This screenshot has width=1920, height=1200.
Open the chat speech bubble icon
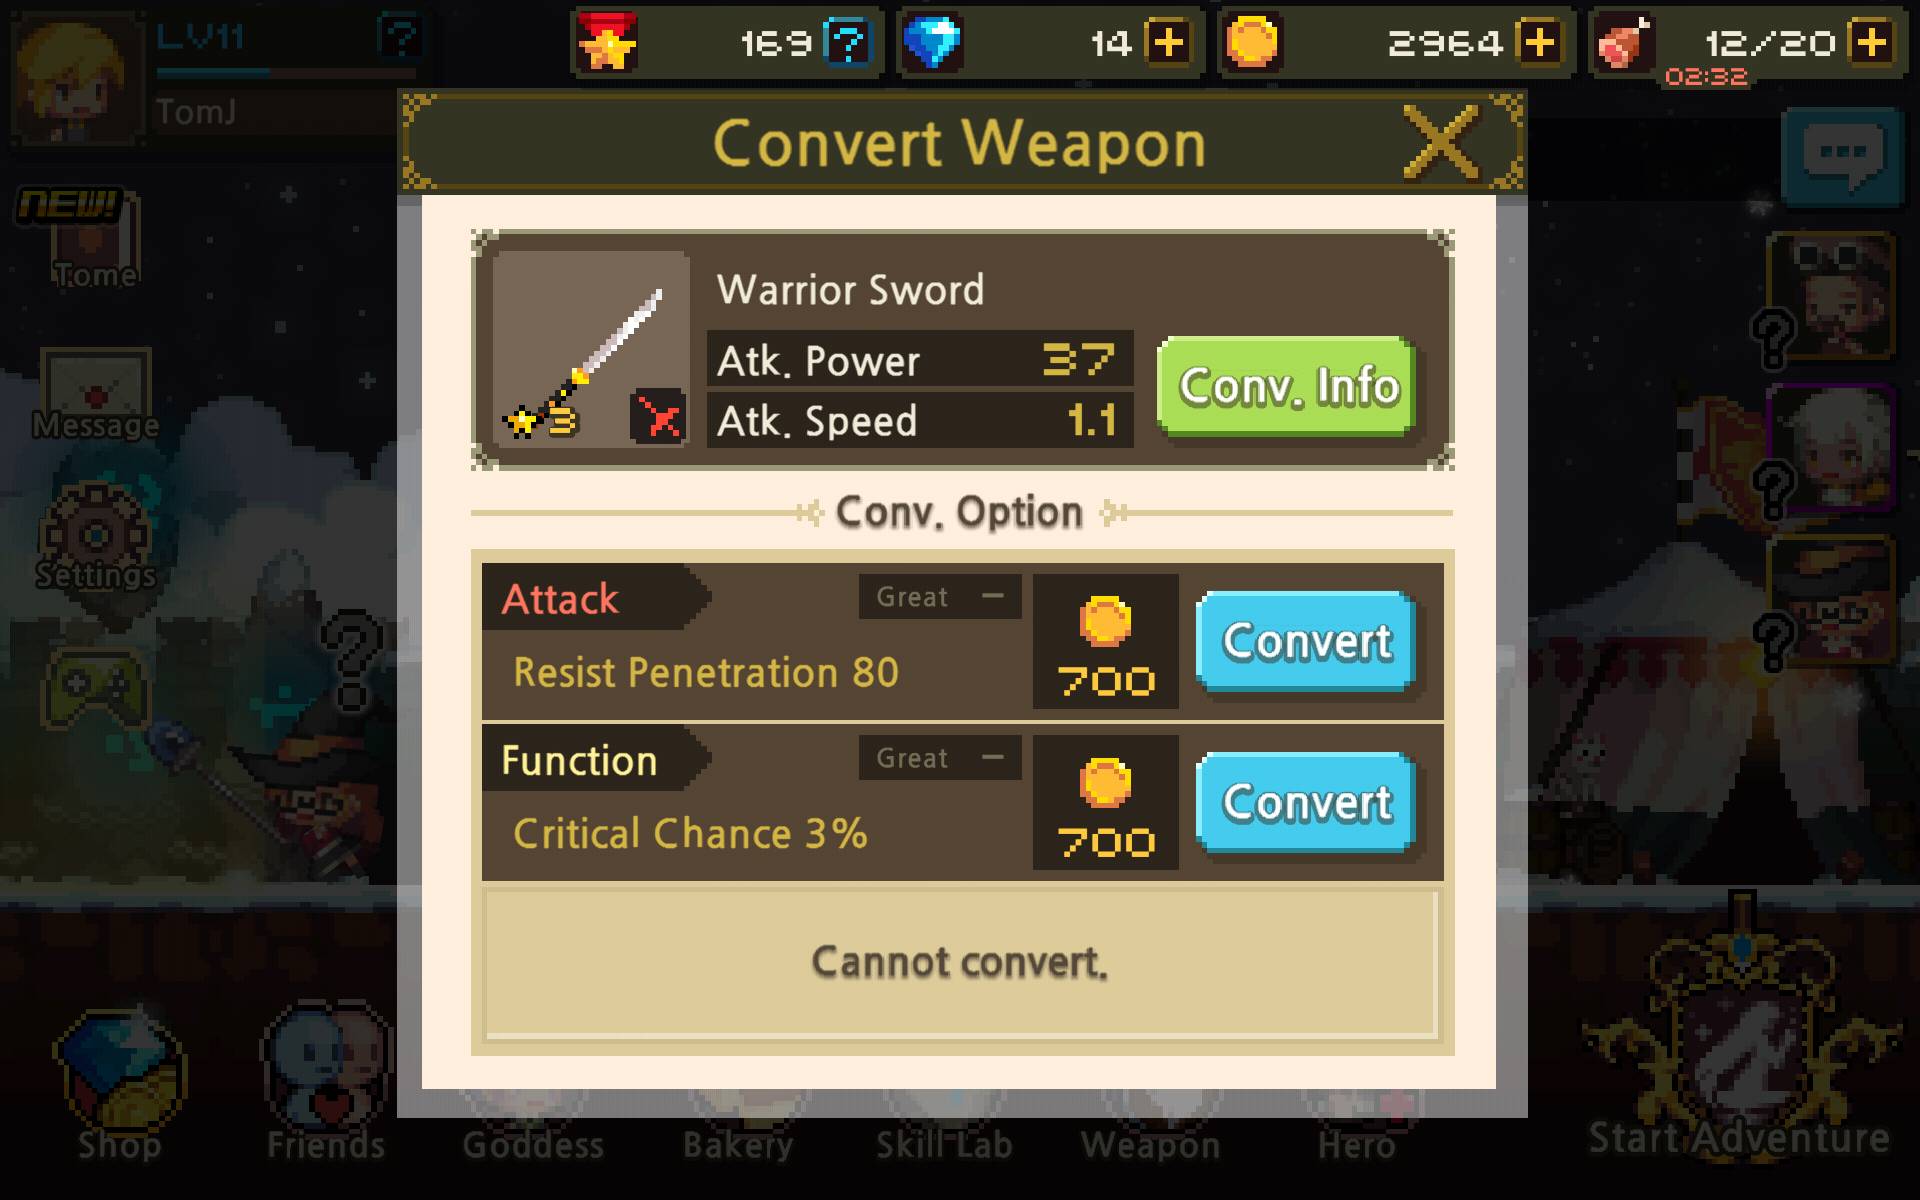click(x=1842, y=157)
